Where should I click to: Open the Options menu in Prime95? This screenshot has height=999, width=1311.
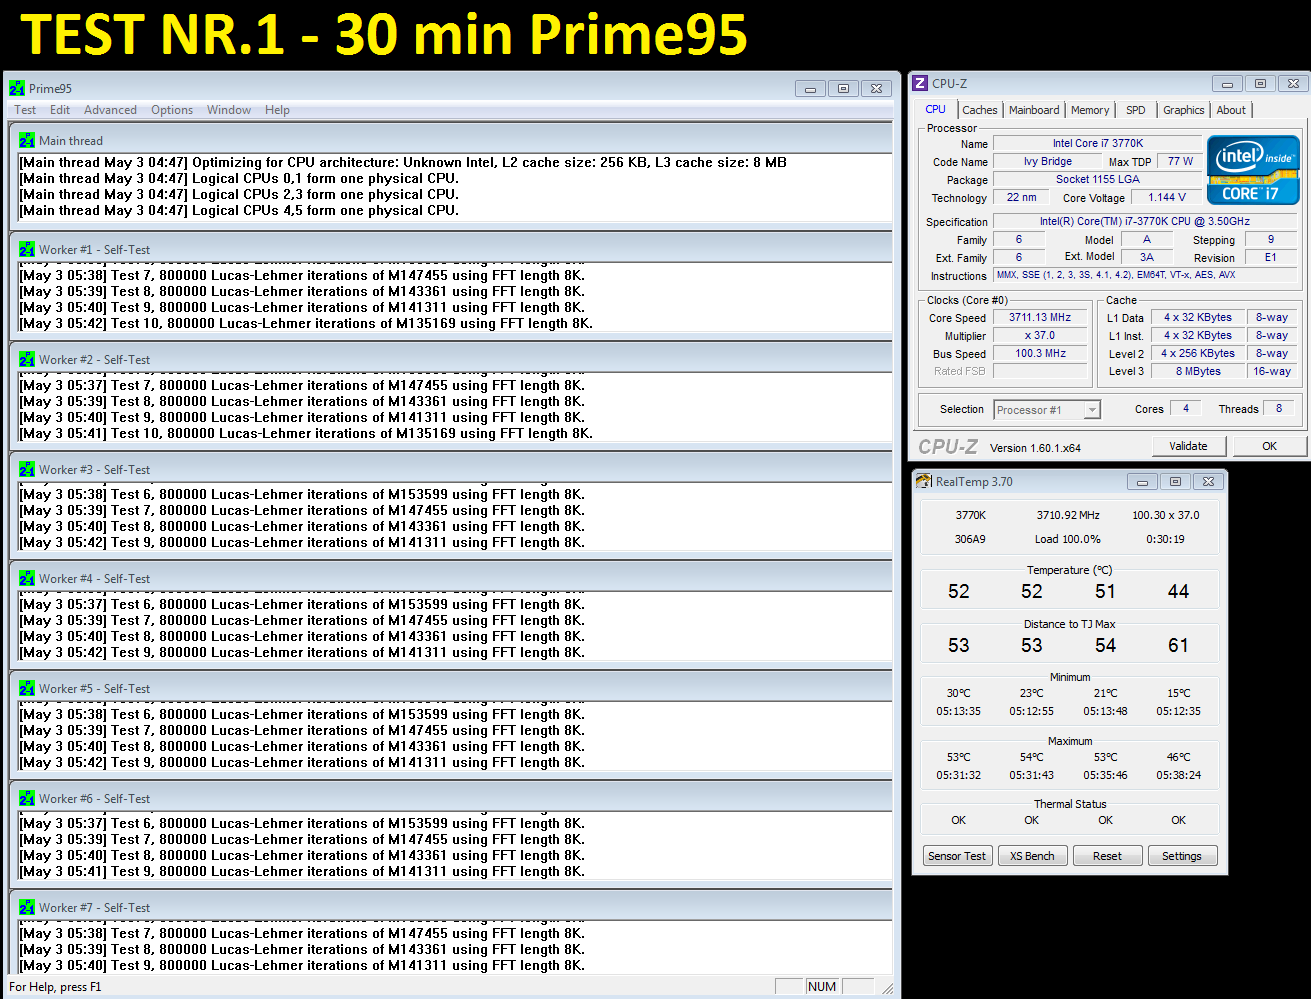(x=172, y=110)
